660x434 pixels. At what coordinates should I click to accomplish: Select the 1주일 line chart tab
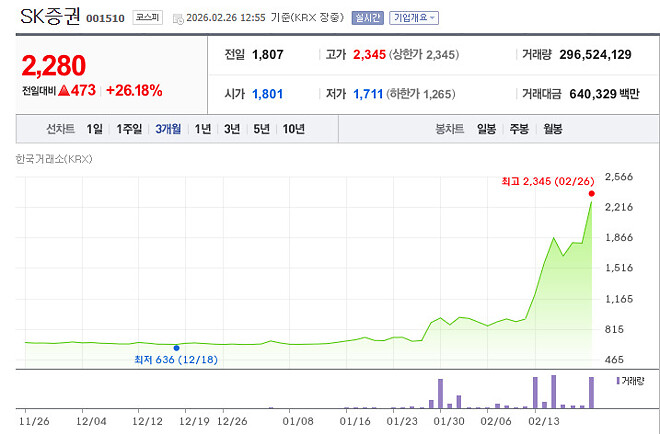(x=129, y=129)
